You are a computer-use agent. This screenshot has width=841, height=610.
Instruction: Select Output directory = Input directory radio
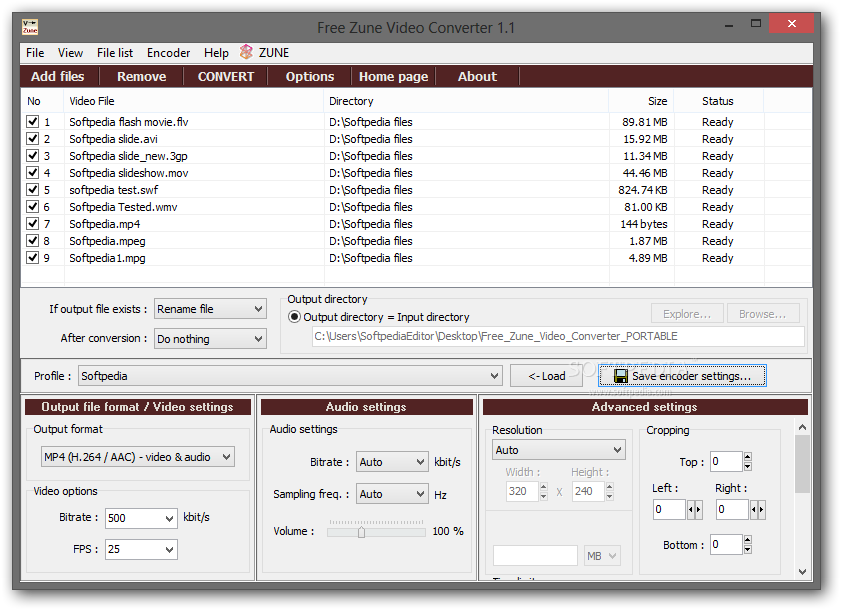click(x=294, y=317)
